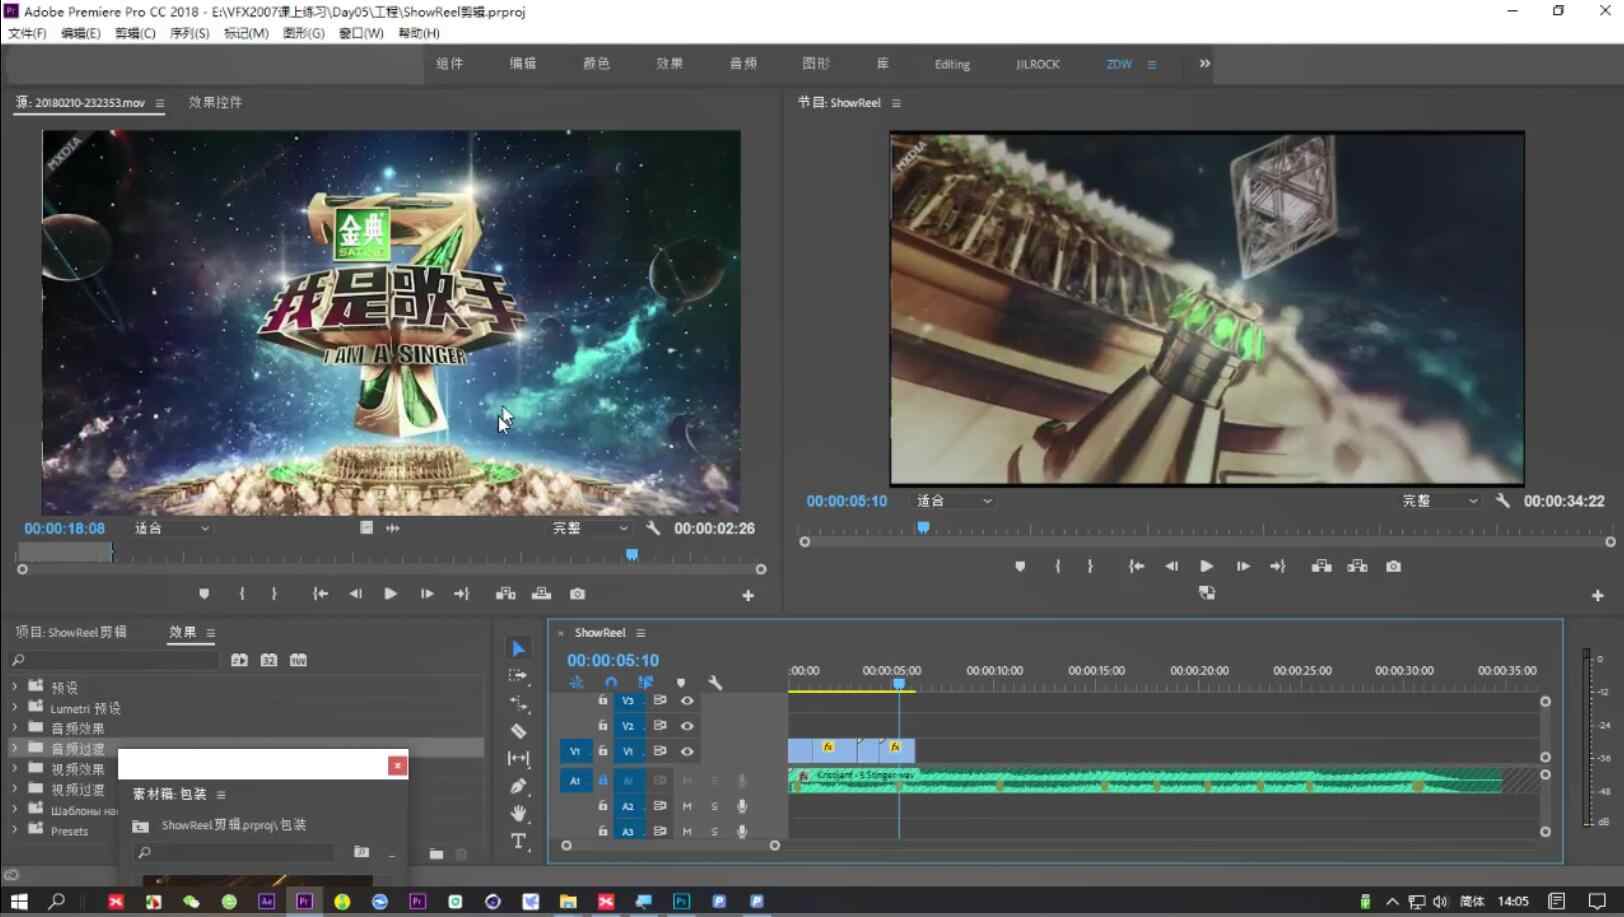Toggle lock on track V1
This screenshot has width=1624, height=917.
602,751
